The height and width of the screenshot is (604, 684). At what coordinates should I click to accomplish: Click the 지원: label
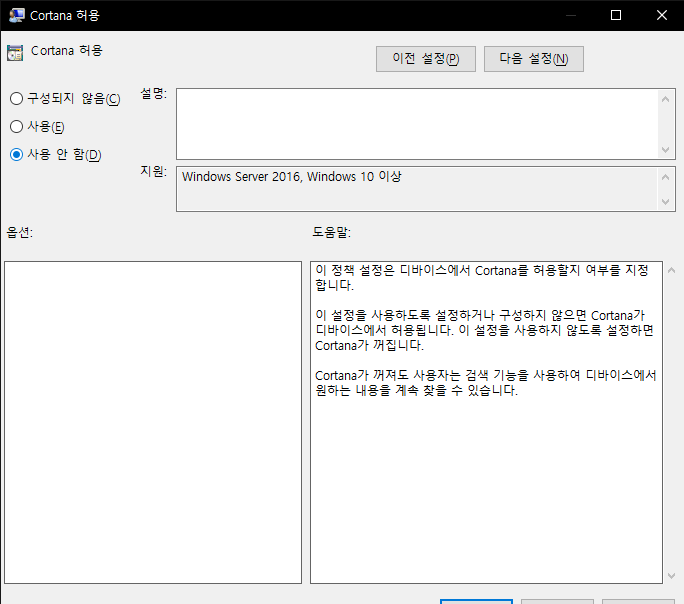154,171
